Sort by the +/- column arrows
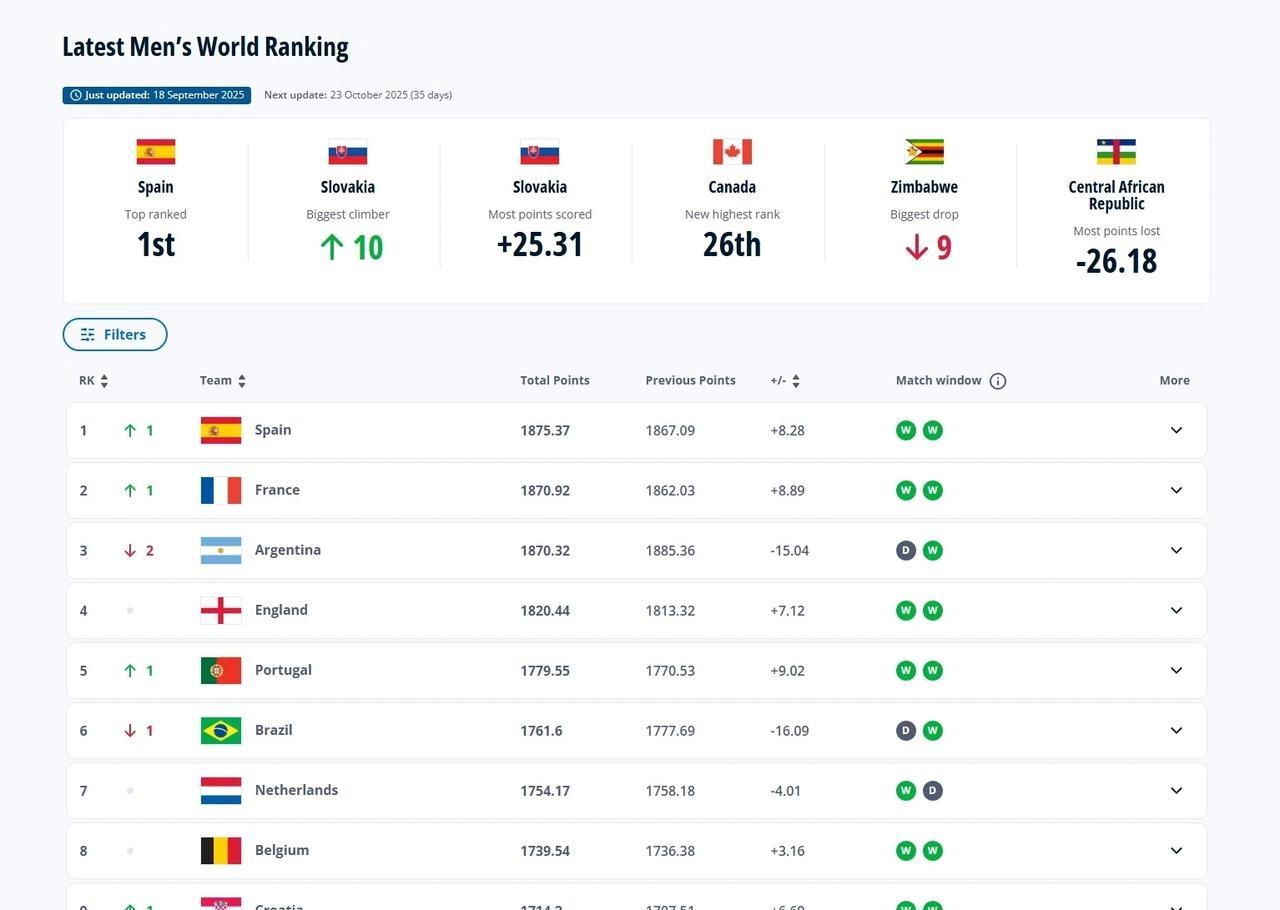This screenshot has height=910, width=1280. point(795,381)
